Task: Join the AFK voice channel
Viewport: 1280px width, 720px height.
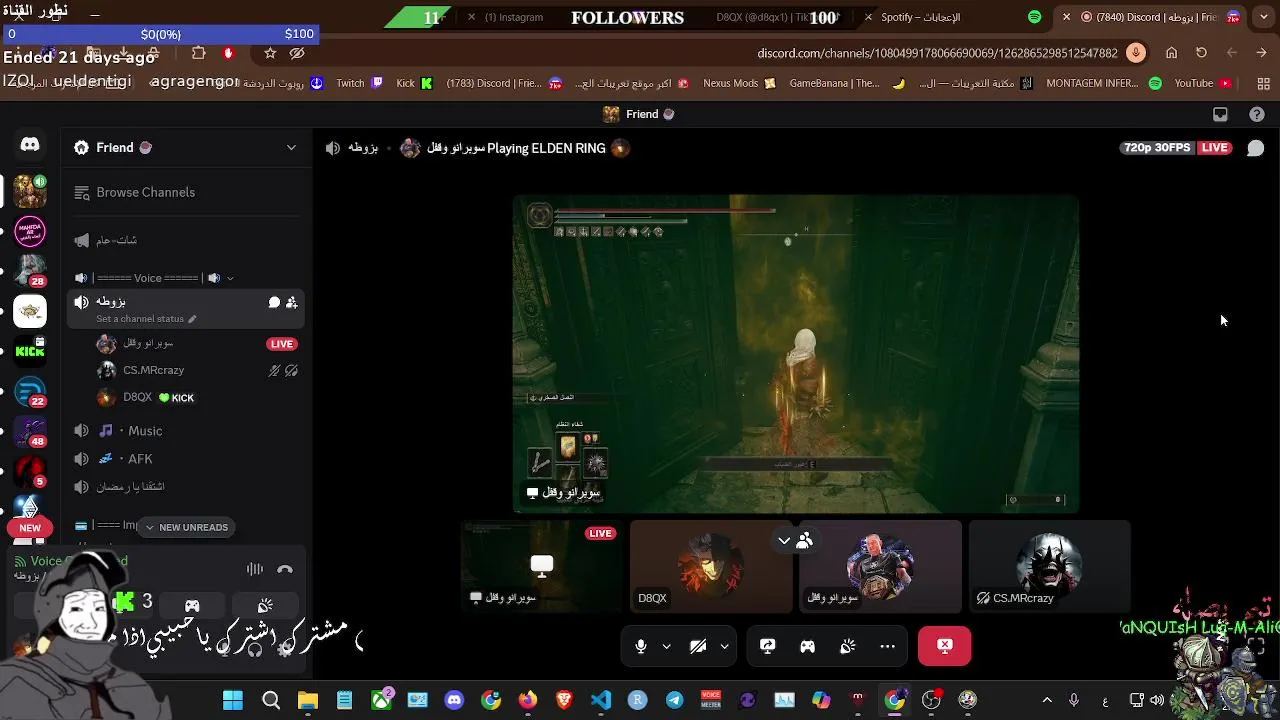Action: (186, 459)
